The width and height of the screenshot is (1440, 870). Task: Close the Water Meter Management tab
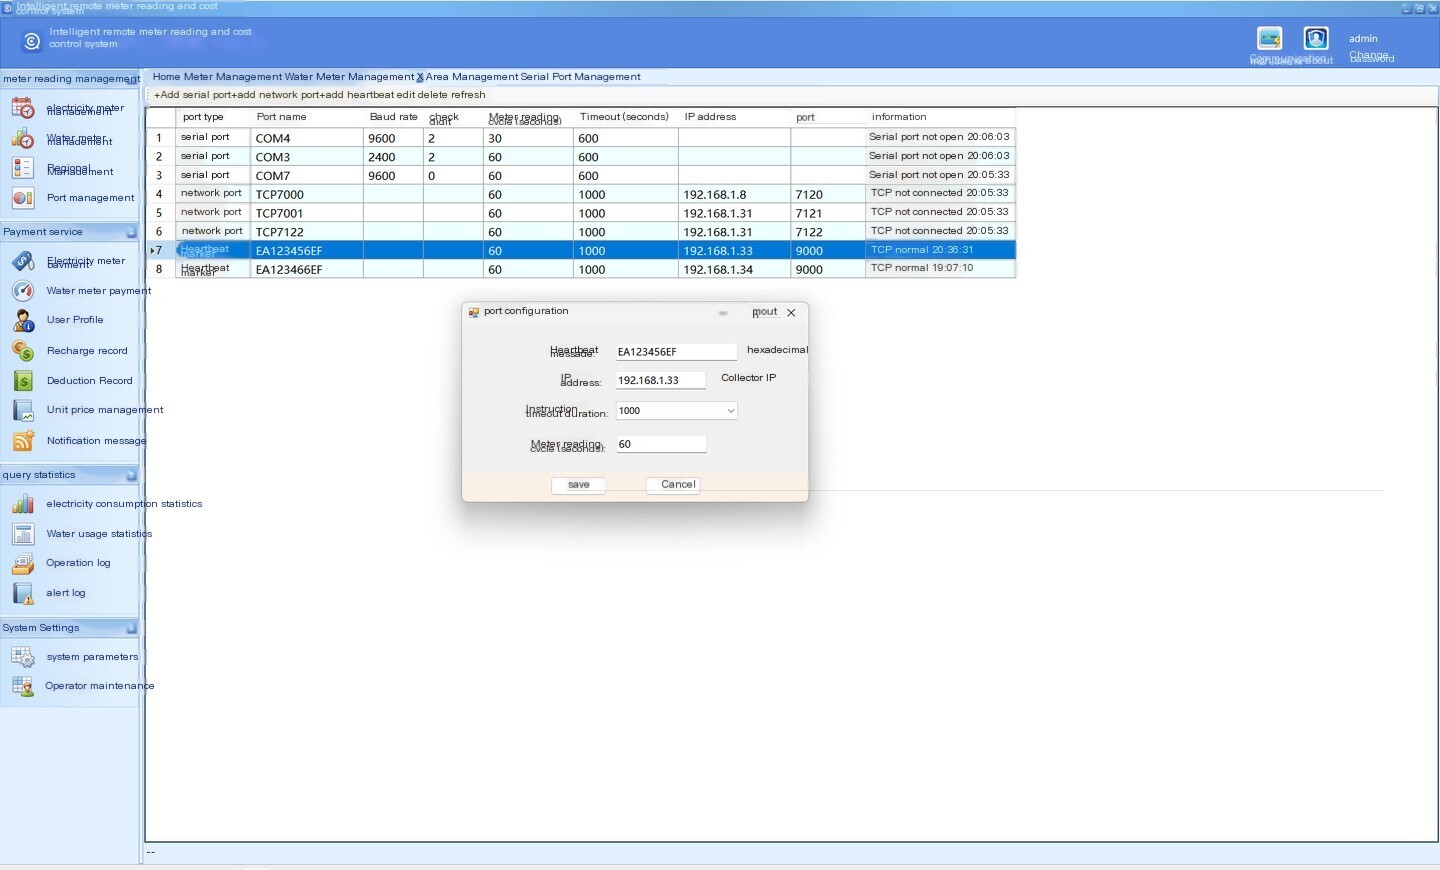tap(420, 77)
